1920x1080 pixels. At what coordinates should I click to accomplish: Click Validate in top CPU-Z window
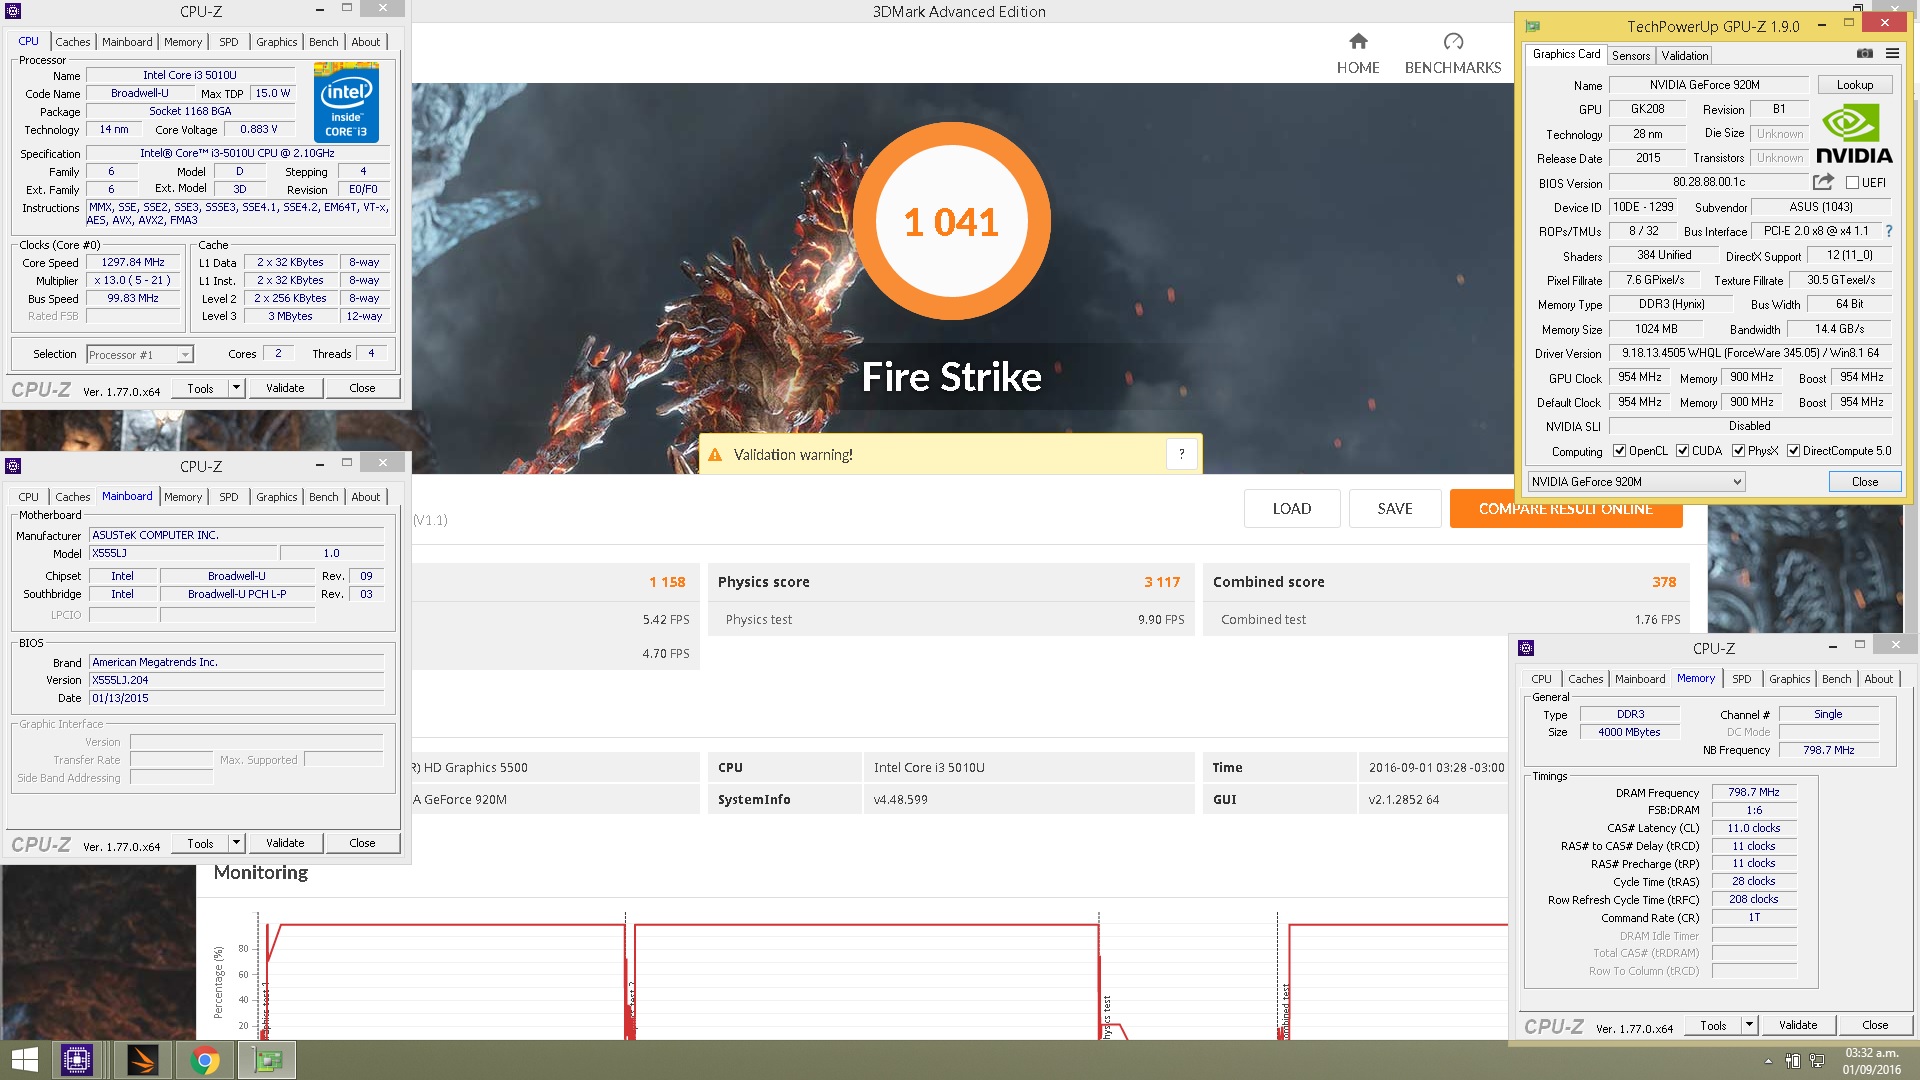(285, 388)
